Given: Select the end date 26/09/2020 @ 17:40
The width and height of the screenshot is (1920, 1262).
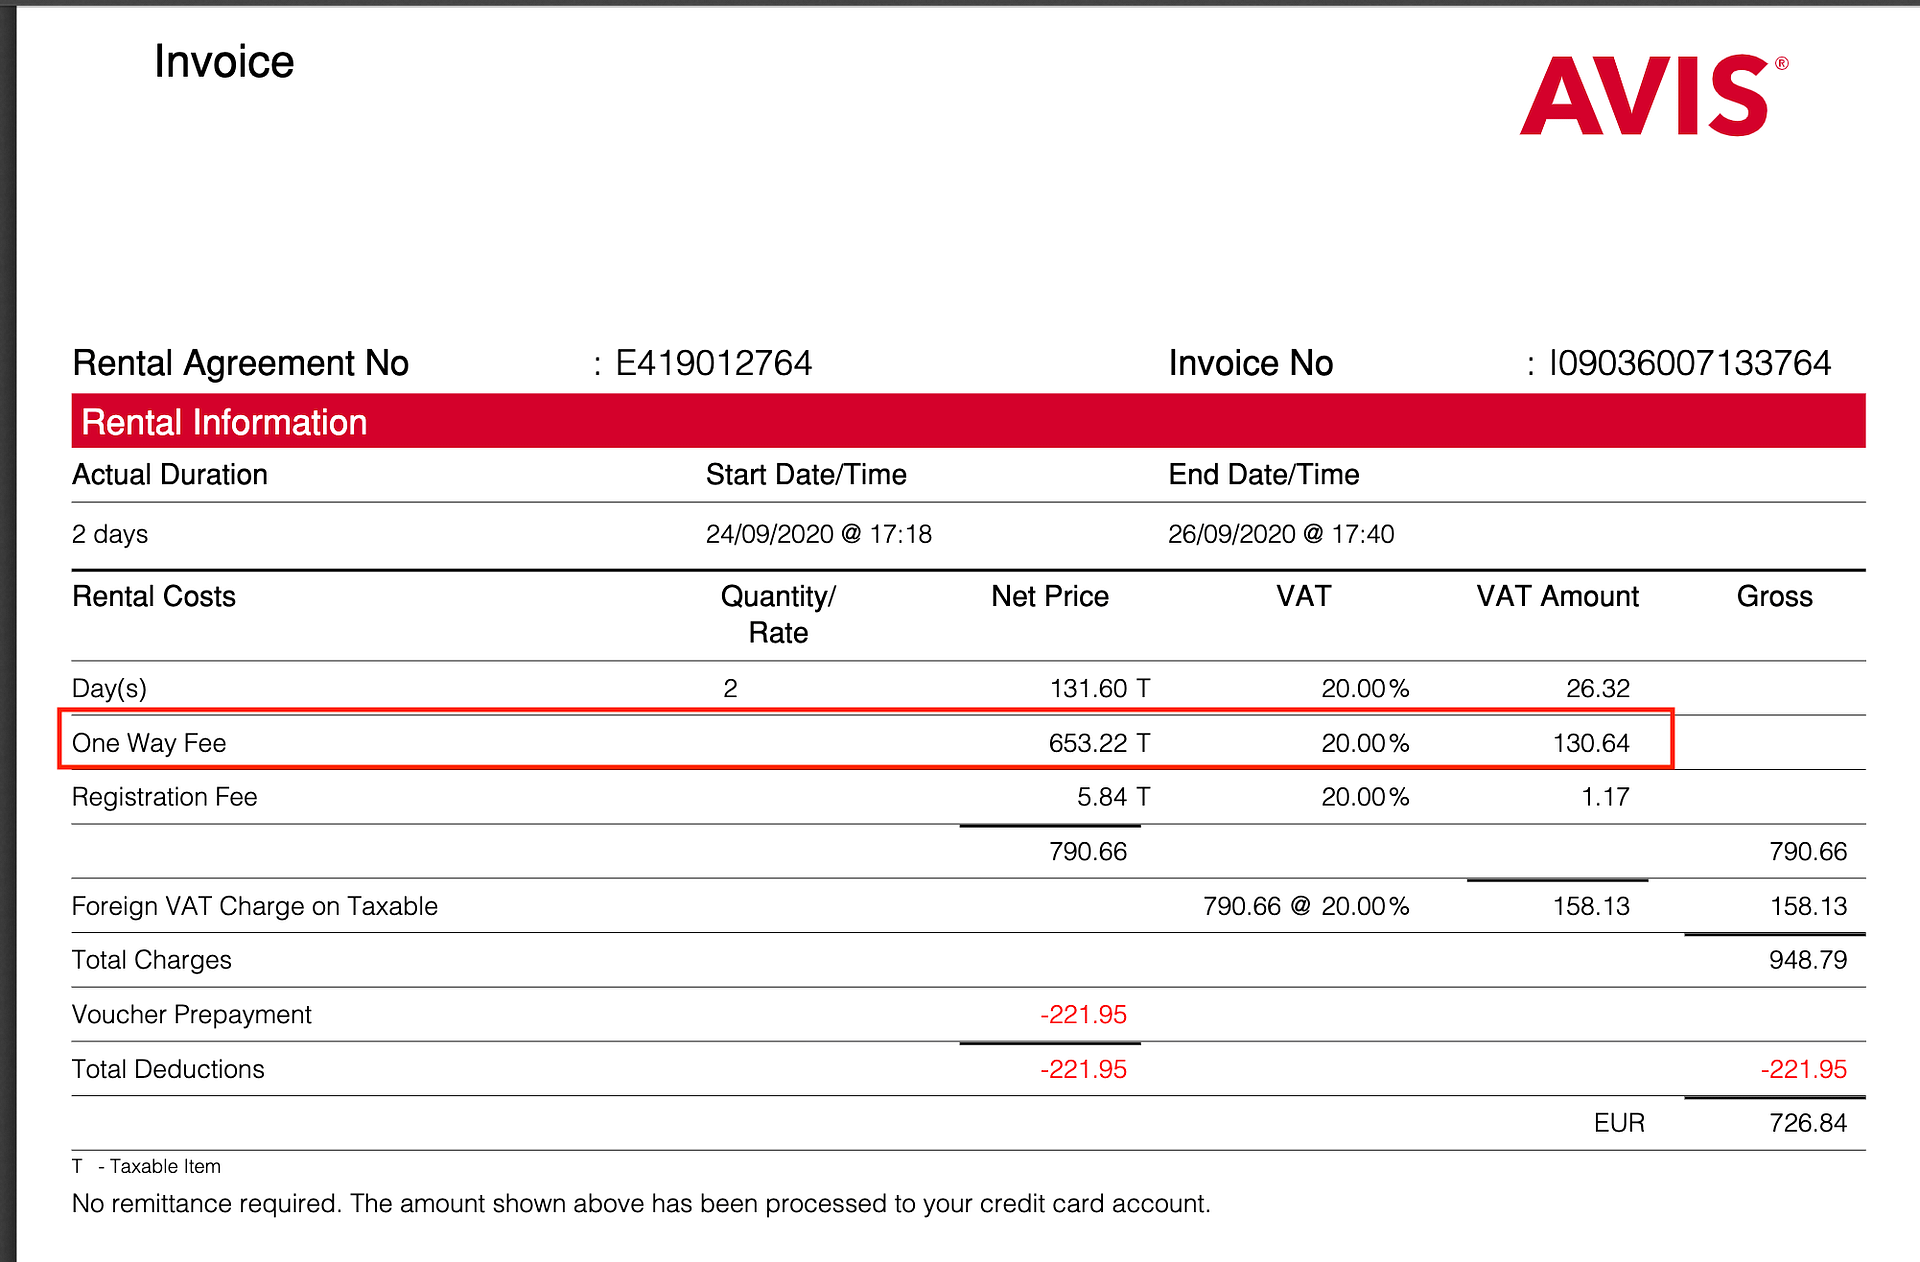Looking at the screenshot, I should [1281, 534].
